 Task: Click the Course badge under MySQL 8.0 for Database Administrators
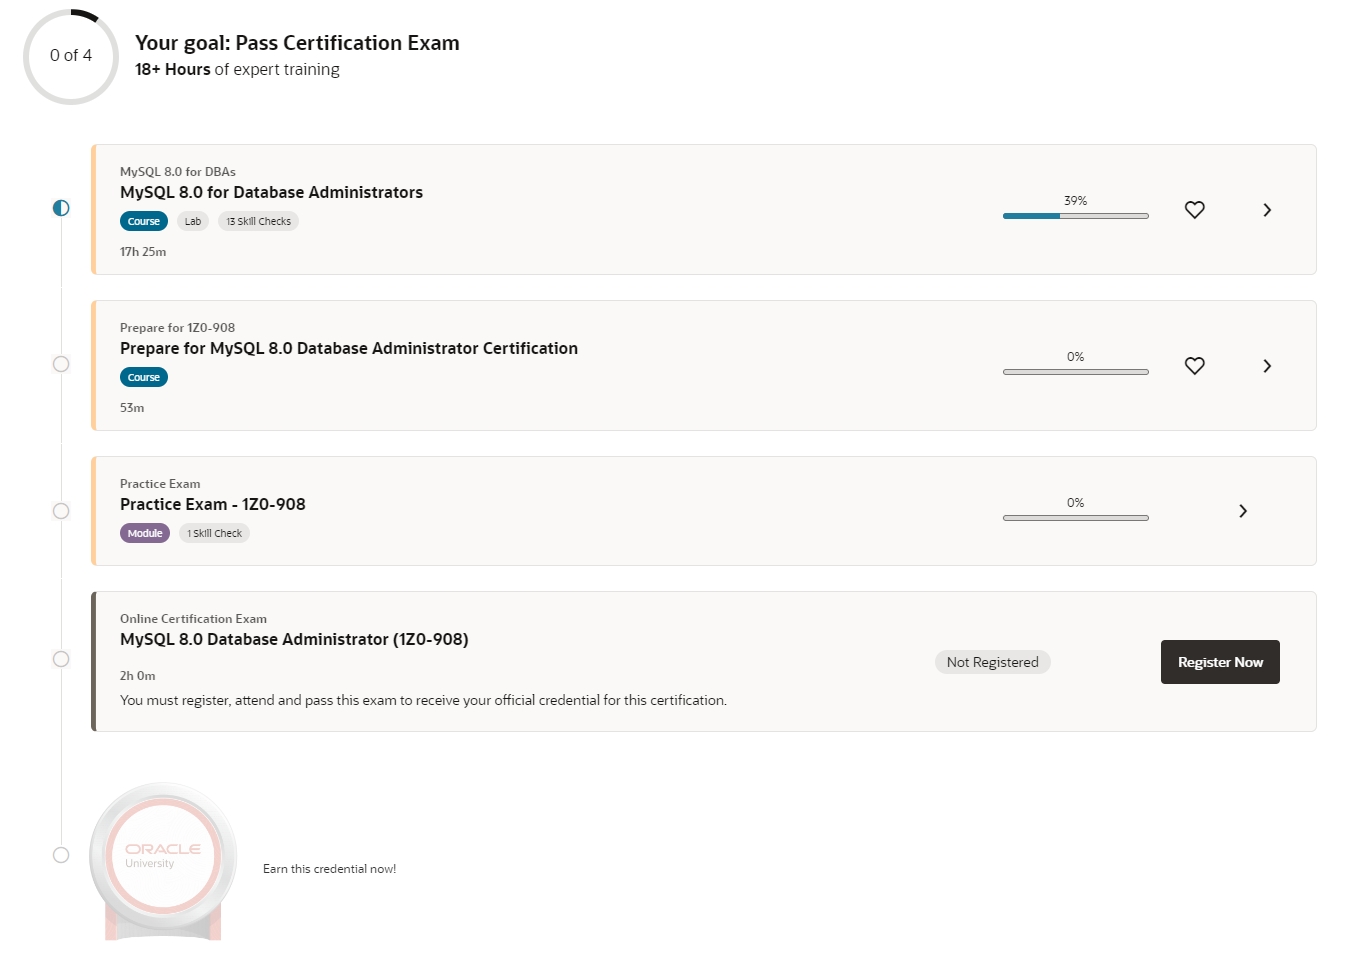(x=143, y=222)
